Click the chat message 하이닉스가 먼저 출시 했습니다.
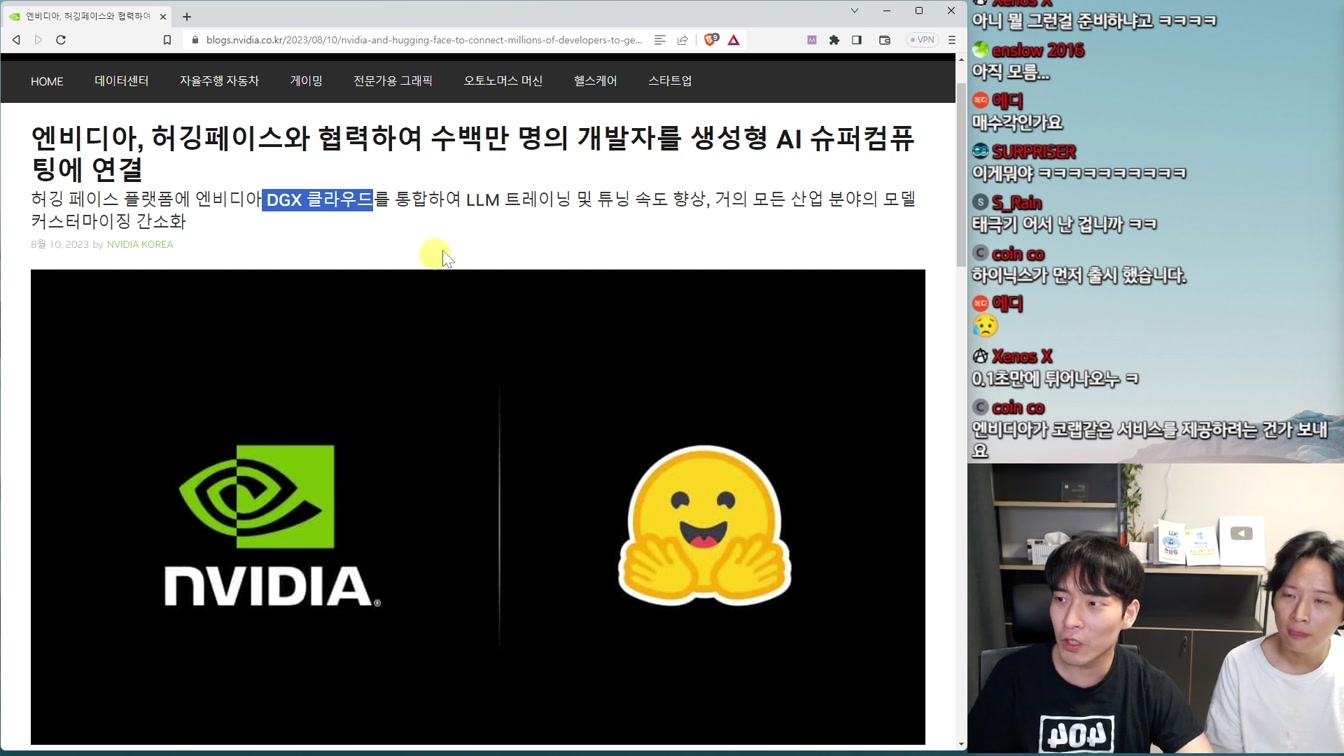 click(1079, 275)
